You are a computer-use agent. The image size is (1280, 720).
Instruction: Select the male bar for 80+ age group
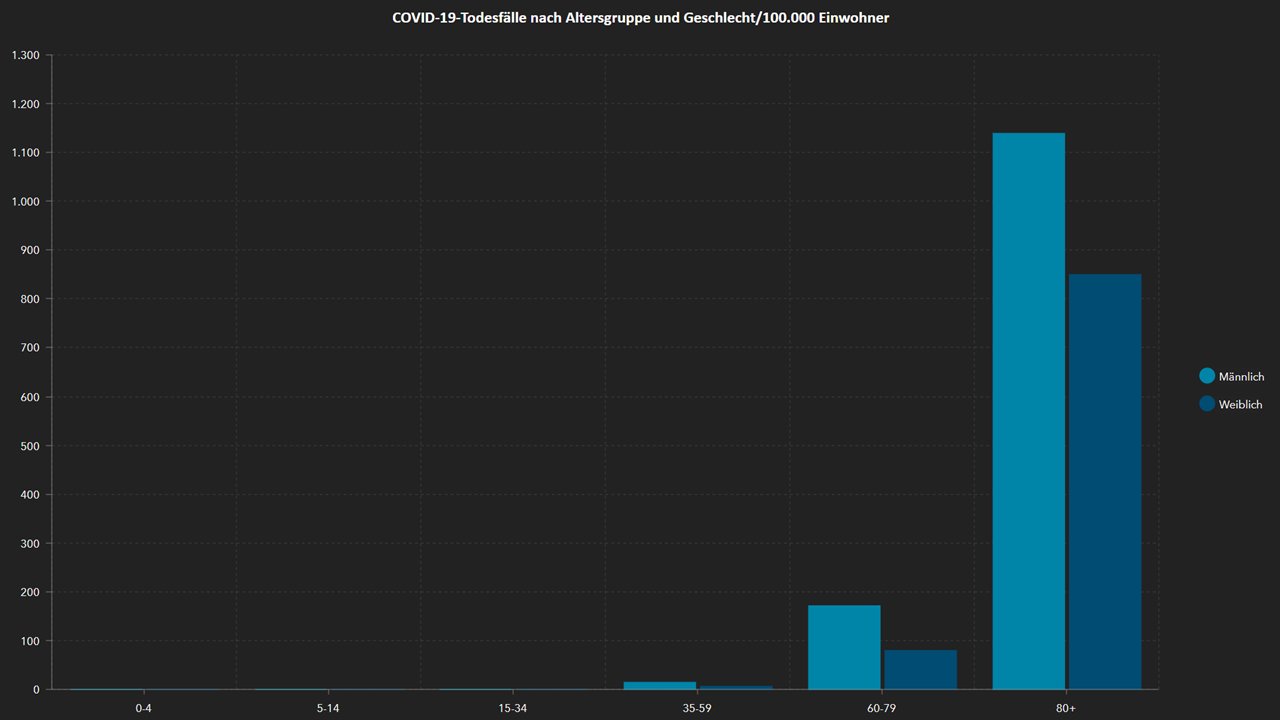(x=1028, y=410)
